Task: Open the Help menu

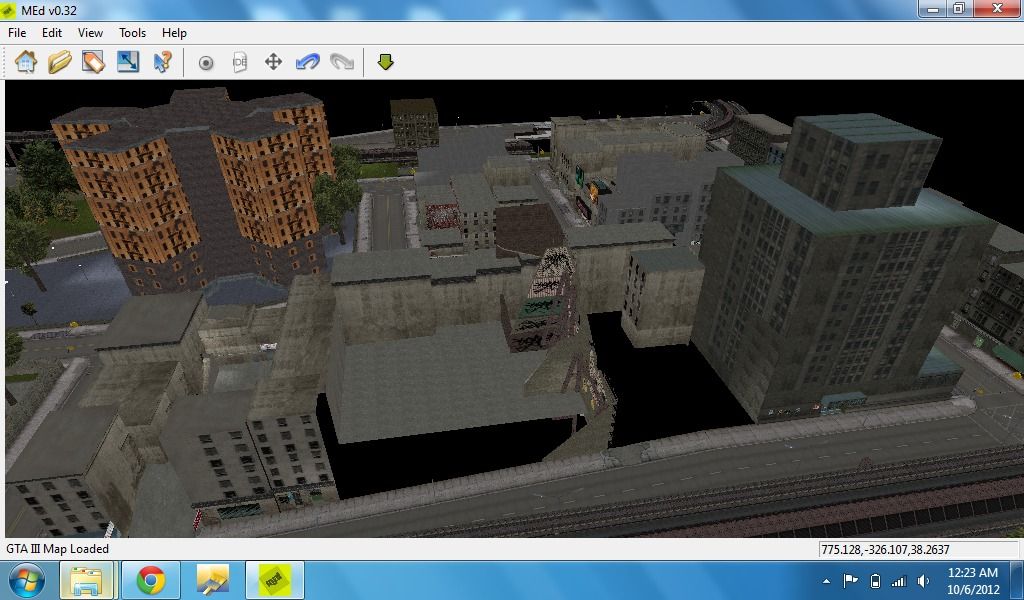Action: coord(174,33)
